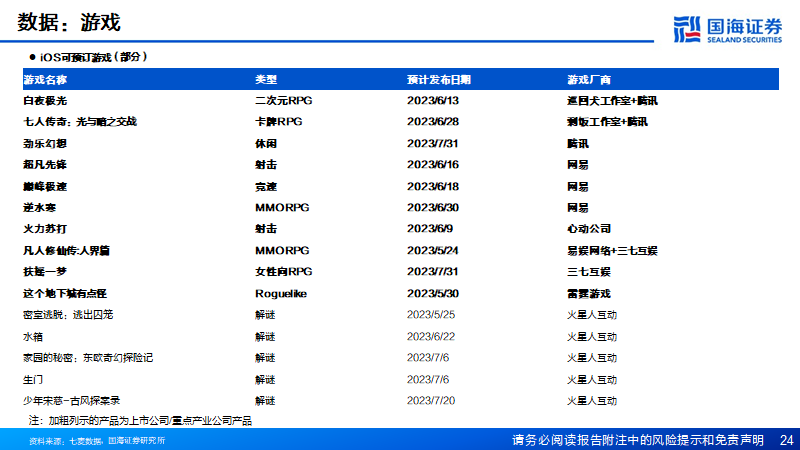Image resolution: width=800 pixels, height=450 pixels.
Task: Click 火星人互动 in the 生门 row
Action: pos(592,380)
